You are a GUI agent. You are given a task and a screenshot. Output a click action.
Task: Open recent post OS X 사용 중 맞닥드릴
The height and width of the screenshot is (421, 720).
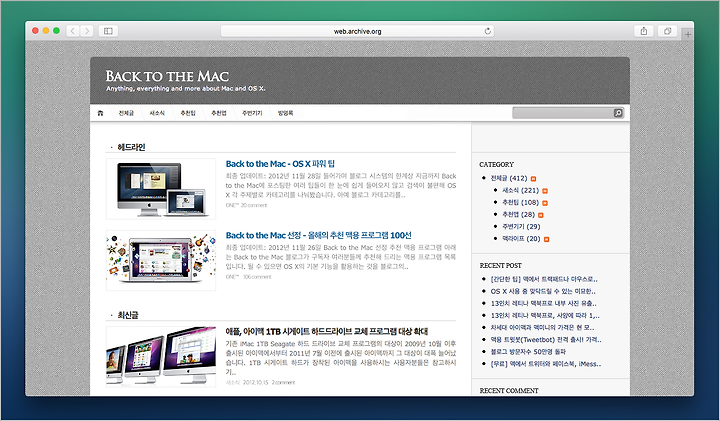click(x=543, y=292)
